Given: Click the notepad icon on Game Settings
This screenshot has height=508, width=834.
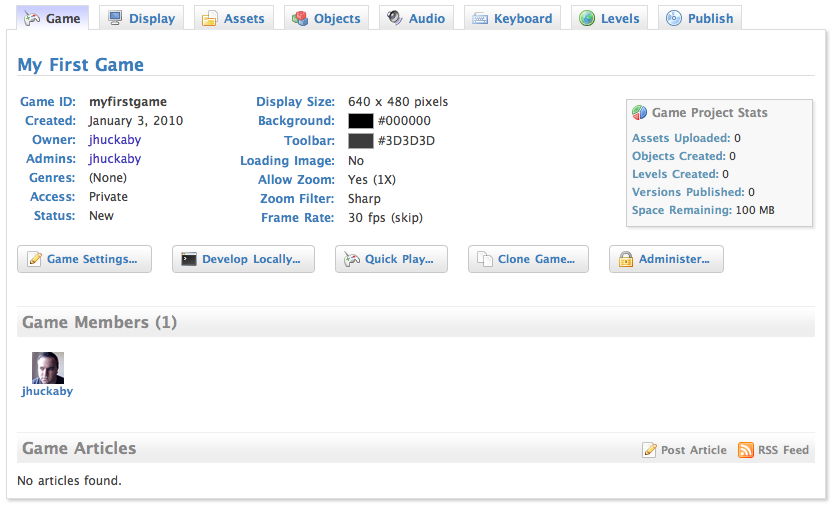Looking at the screenshot, I should pos(35,259).
